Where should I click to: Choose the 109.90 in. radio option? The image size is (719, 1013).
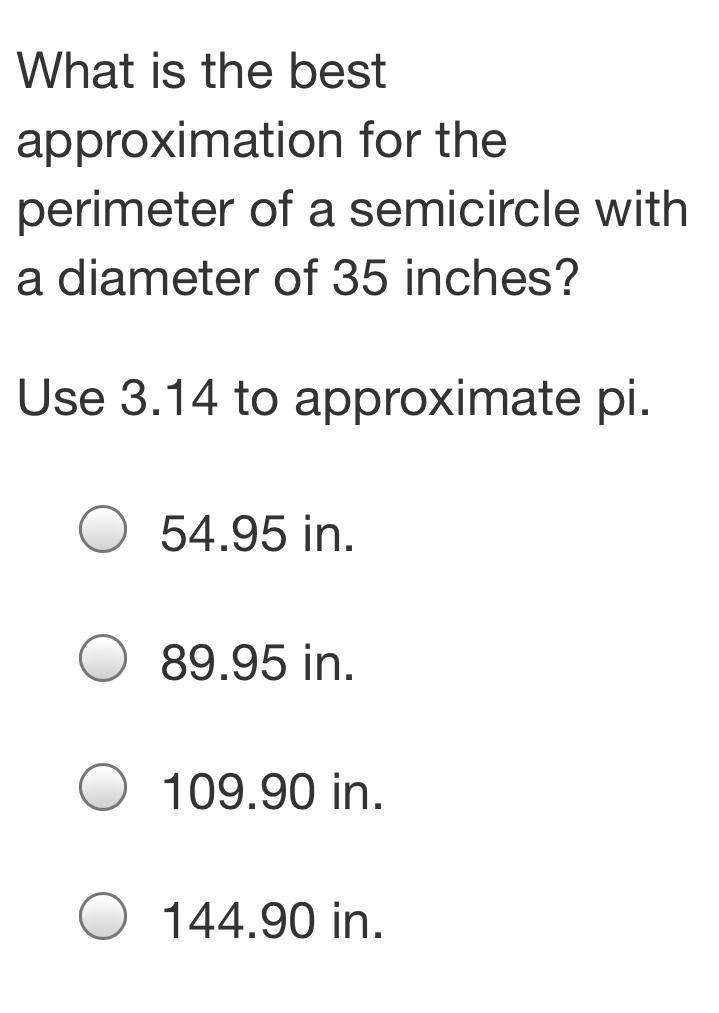[103, 787]
